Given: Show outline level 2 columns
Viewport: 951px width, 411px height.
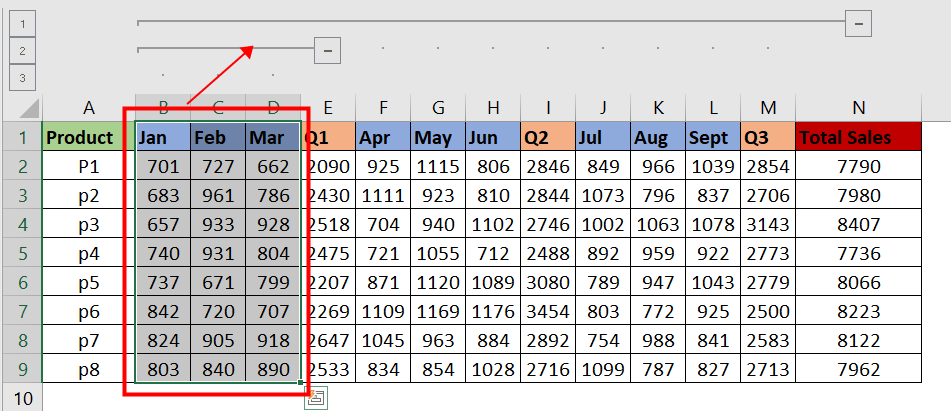Looking at the screenshot, I should (21, 49).
